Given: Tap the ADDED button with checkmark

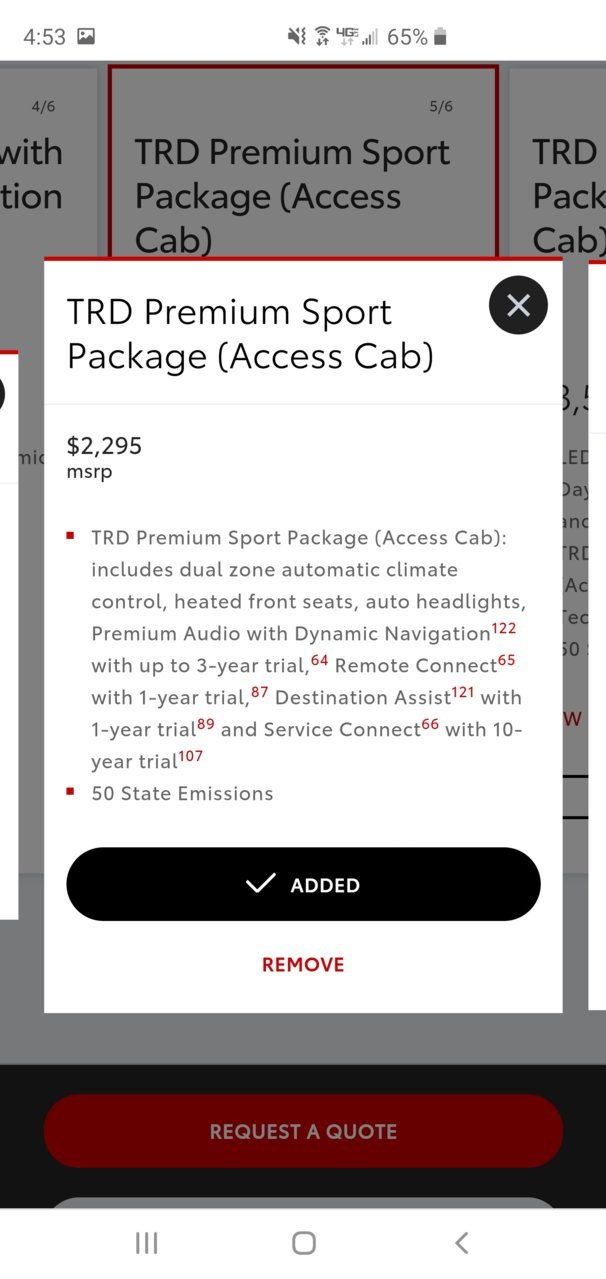Looking at the screenshot, I should coord(303,884).
